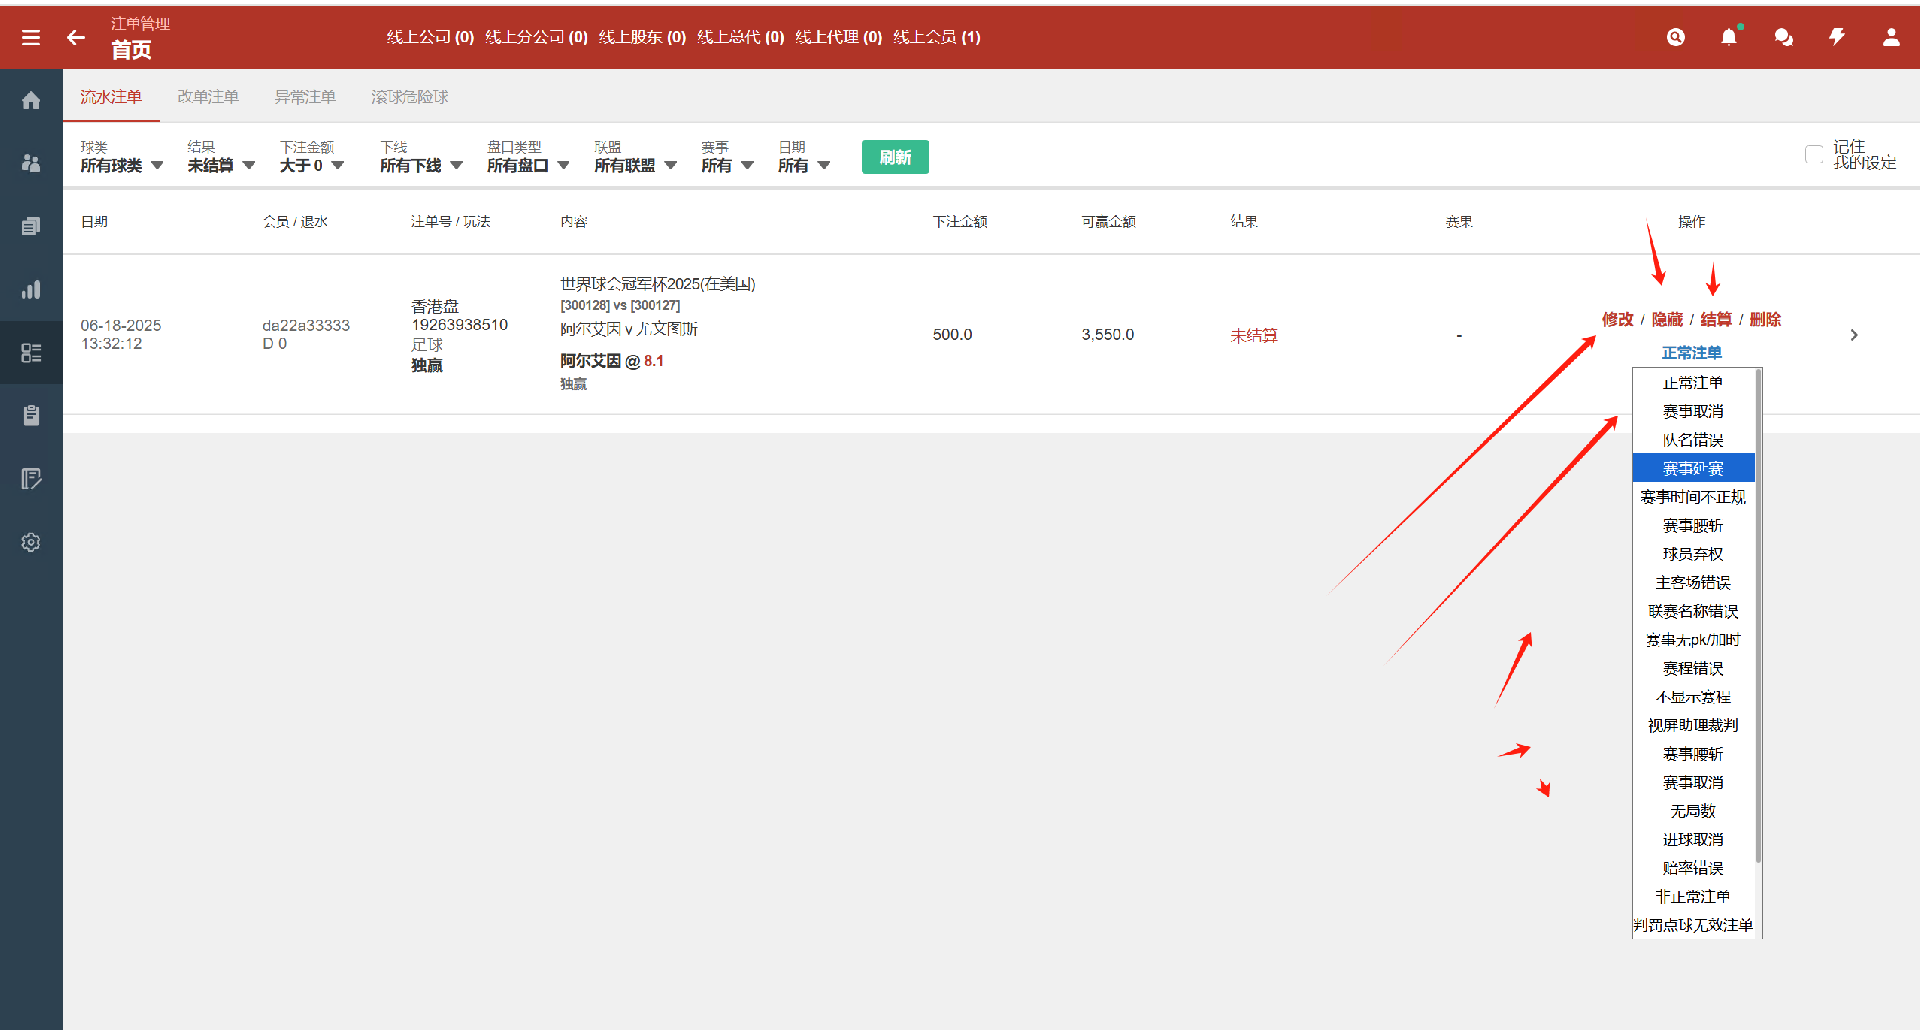Expand row details with right chevron
This screenshot has height=1030, width=1920.
coord(1854,335)
